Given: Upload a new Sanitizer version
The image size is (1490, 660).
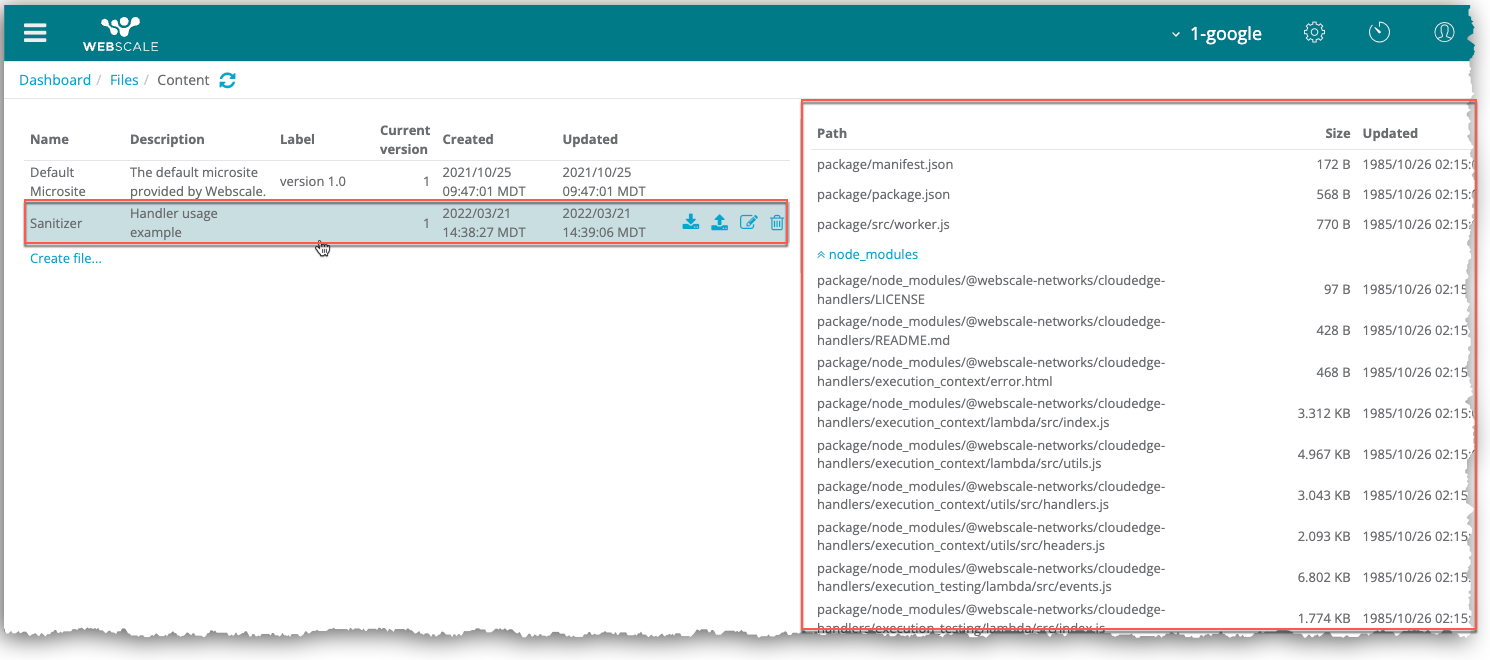Looking at the screenshot, I should pos(719,222).
